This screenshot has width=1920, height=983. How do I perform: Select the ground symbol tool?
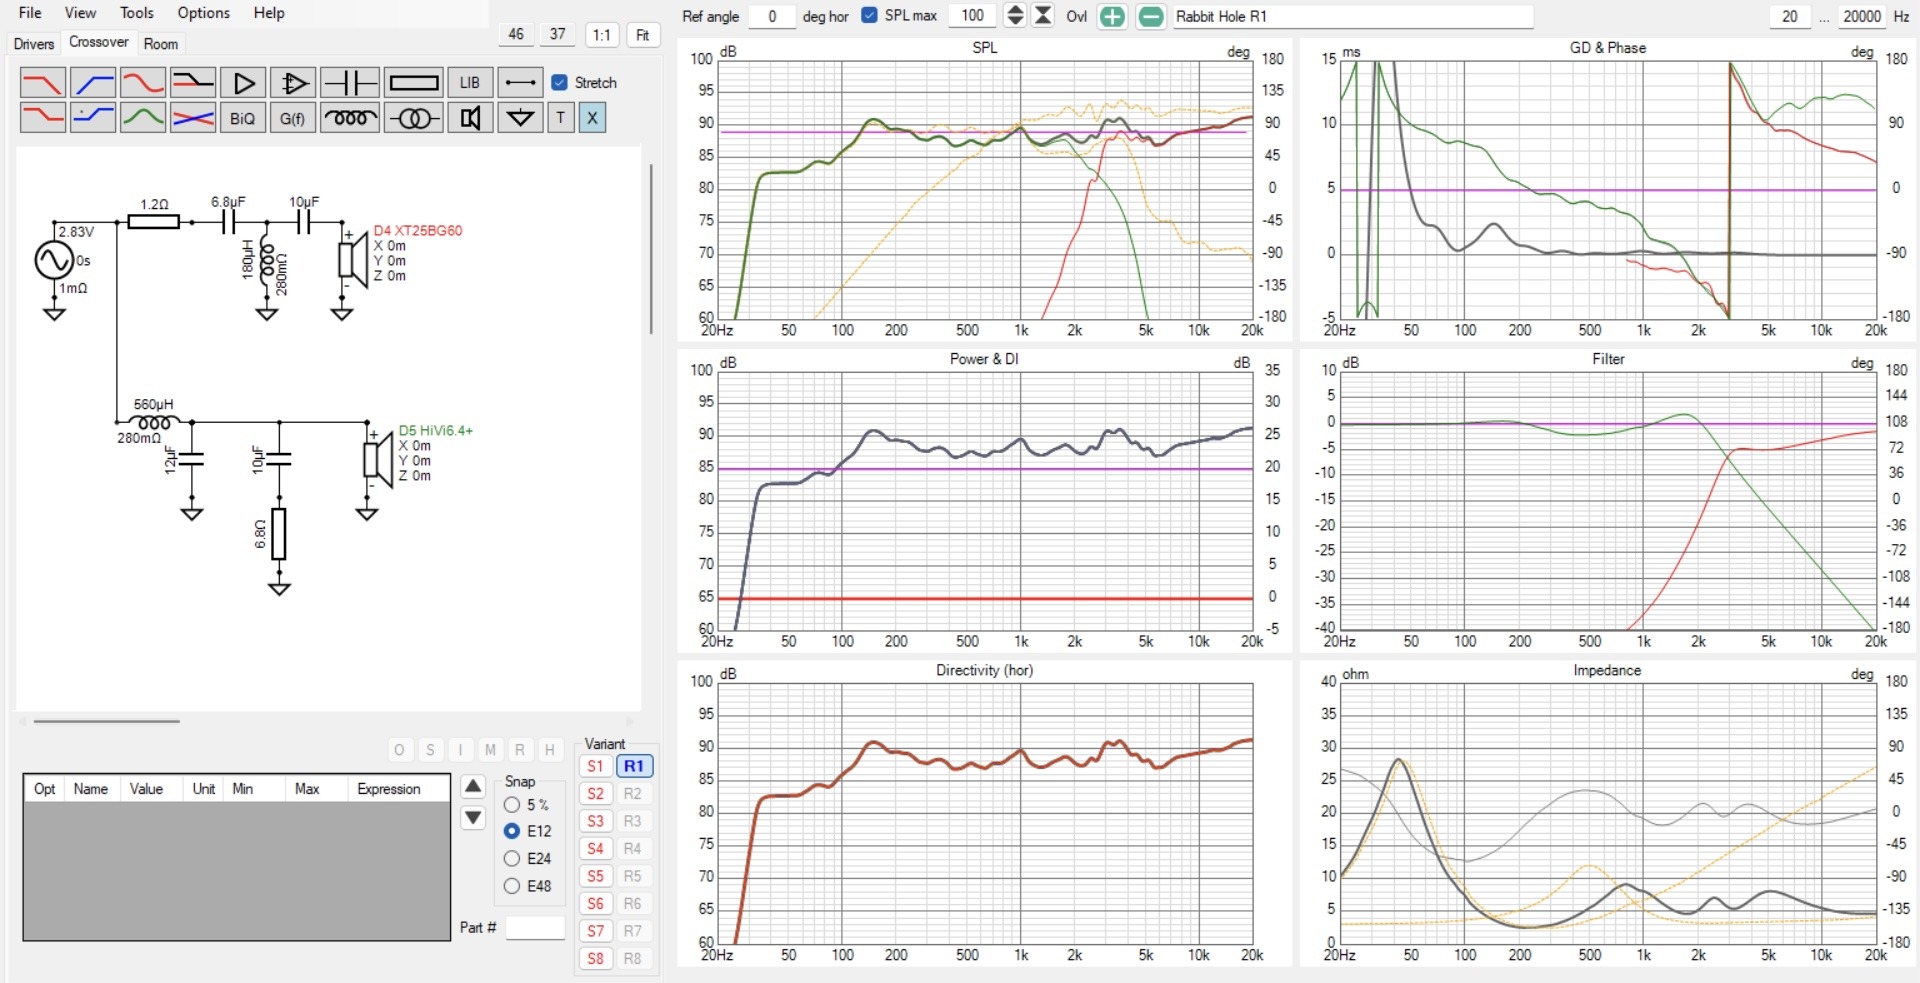pyautogui.click(x=520, y=118)
